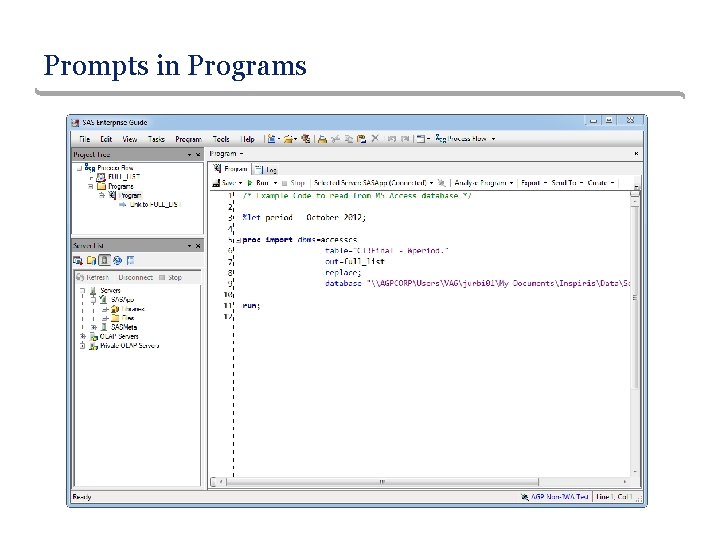
Task: Click the Data Exploration History pane icon
Action: 130,261
